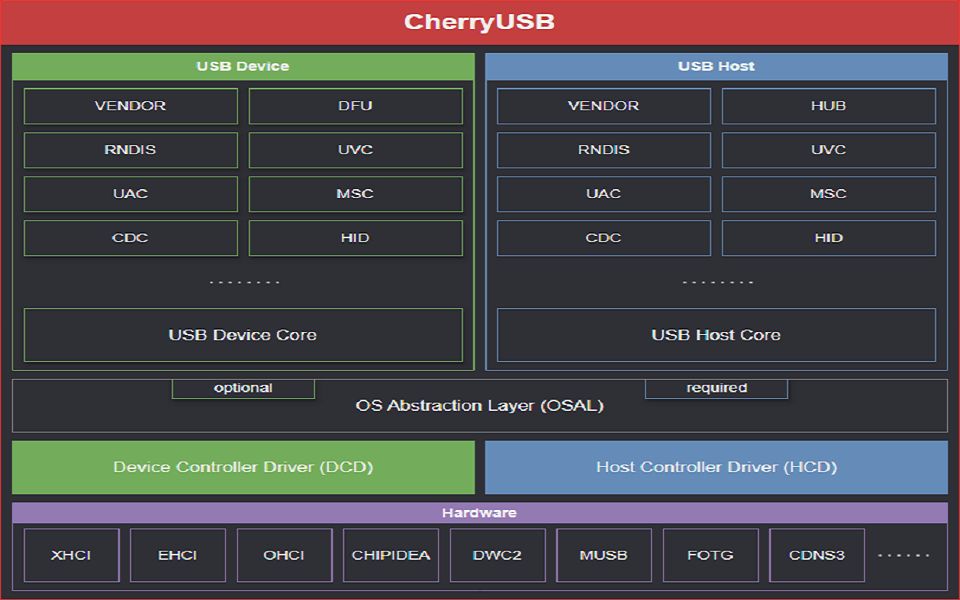Click the UAC block in USB Device column
Image resolution: width=960 pixels, height=600 pixels.
(130, 194)
